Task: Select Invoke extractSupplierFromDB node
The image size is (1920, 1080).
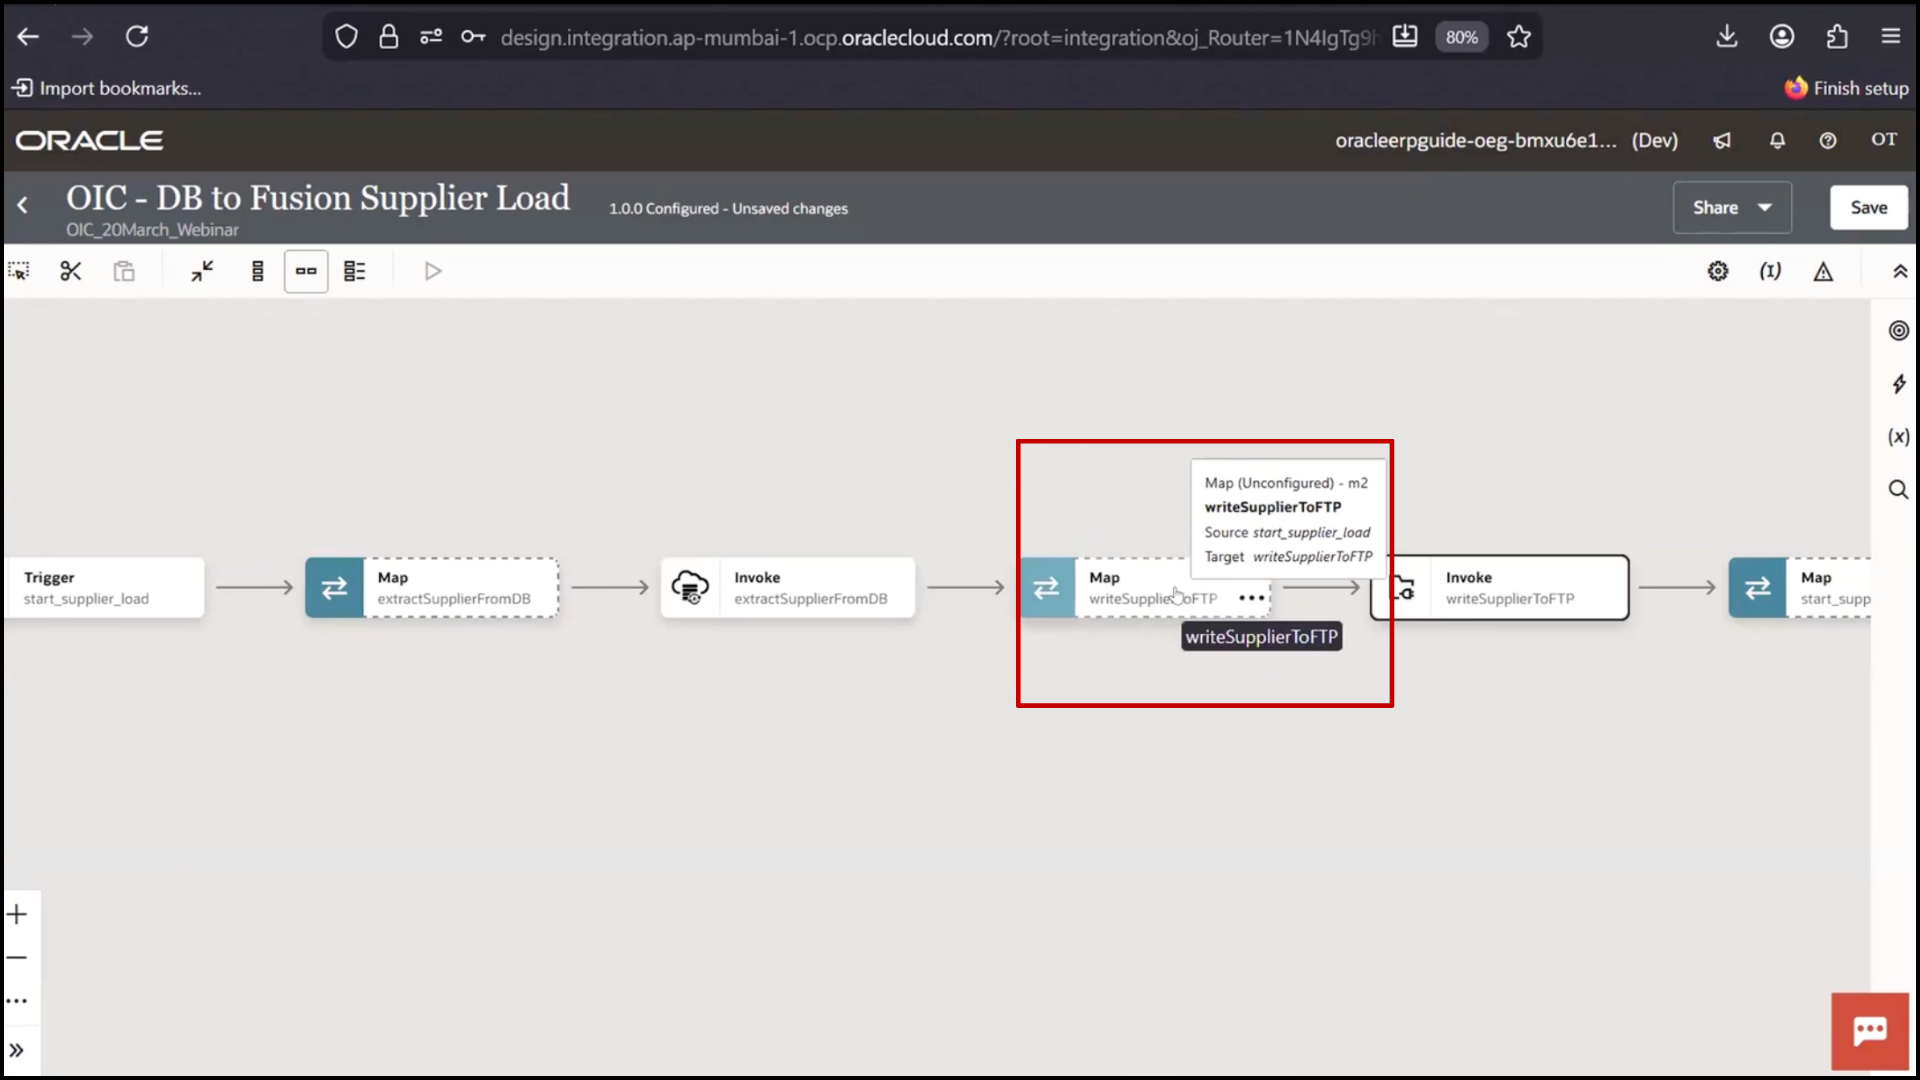Action: tap(787, 588)
